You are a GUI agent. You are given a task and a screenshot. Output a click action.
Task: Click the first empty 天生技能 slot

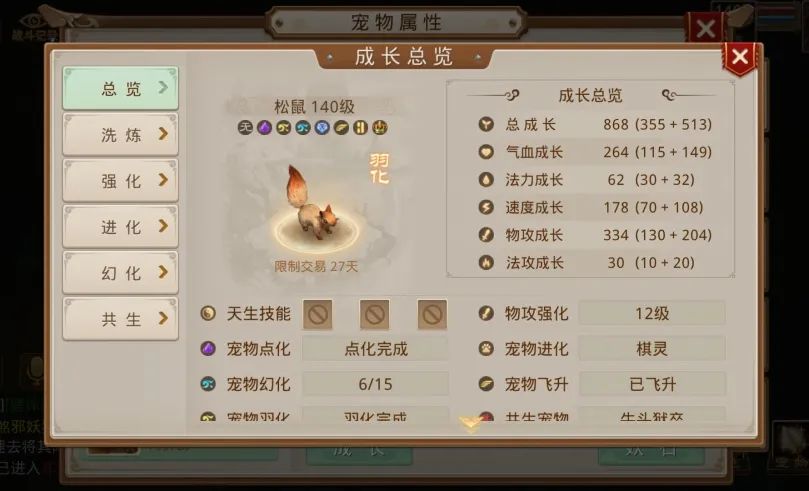[317, 314]
